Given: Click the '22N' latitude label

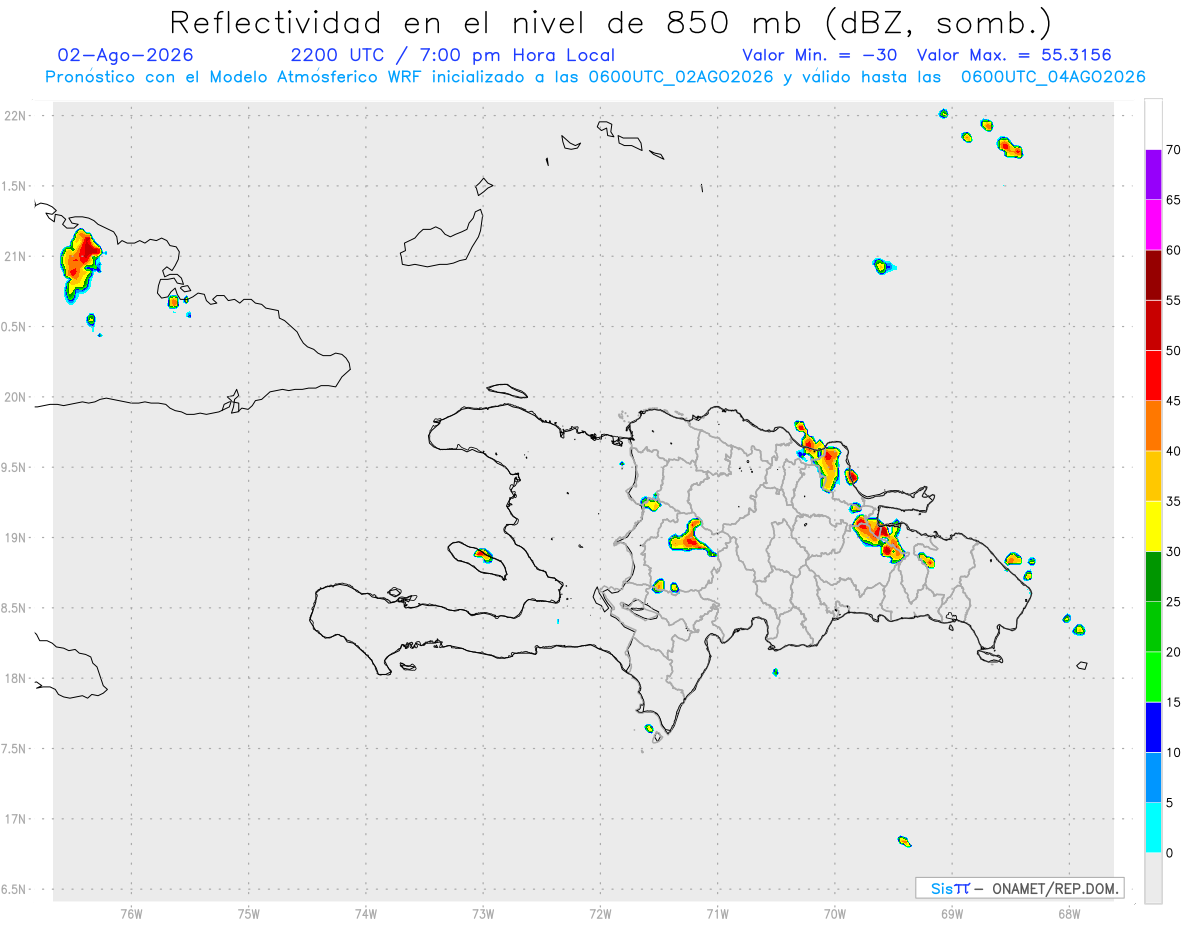Looking at the screenshot, I should [x=15, y=116].
